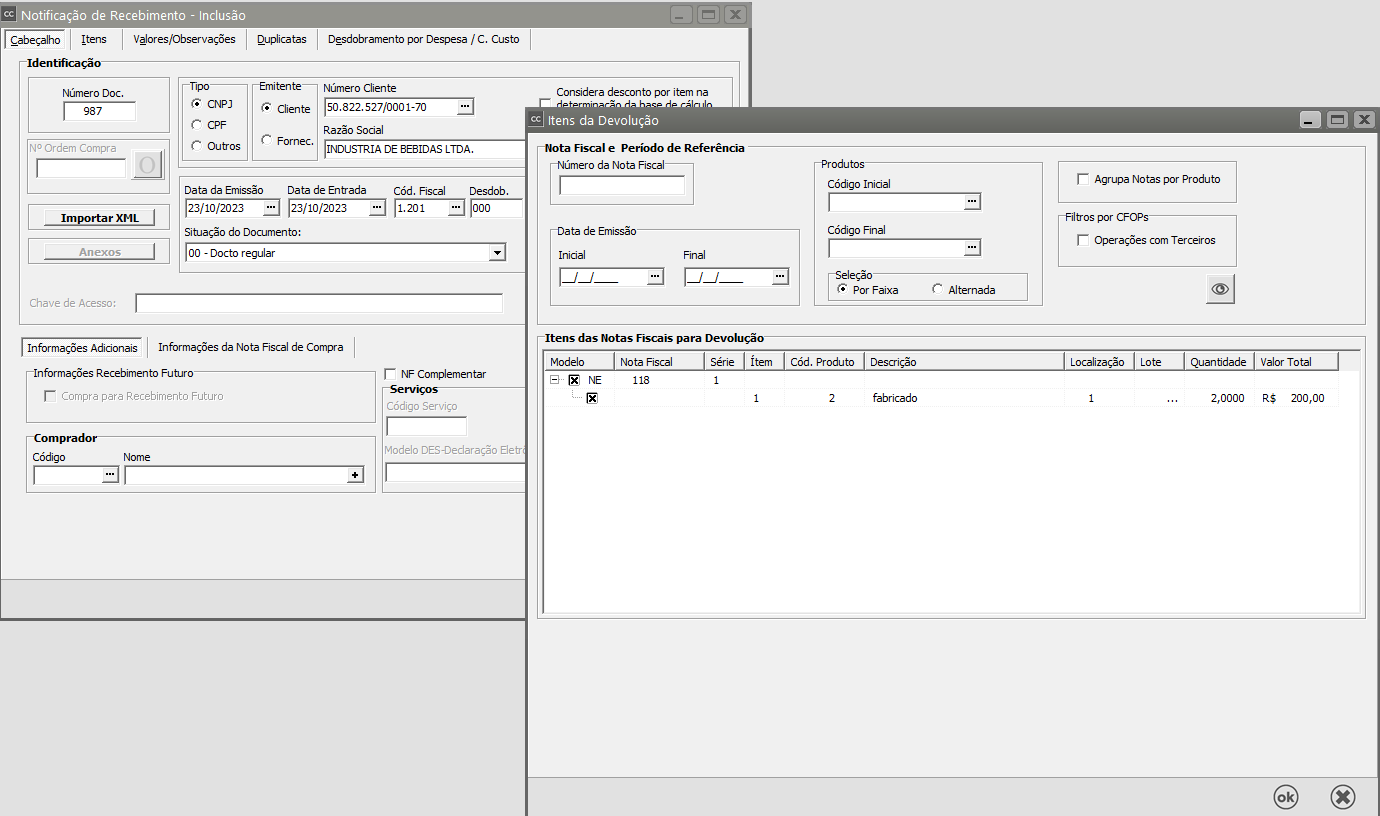Open lookup next to Código Inicial
This screenshot has height=816, width=1380.
click(972, 202)
